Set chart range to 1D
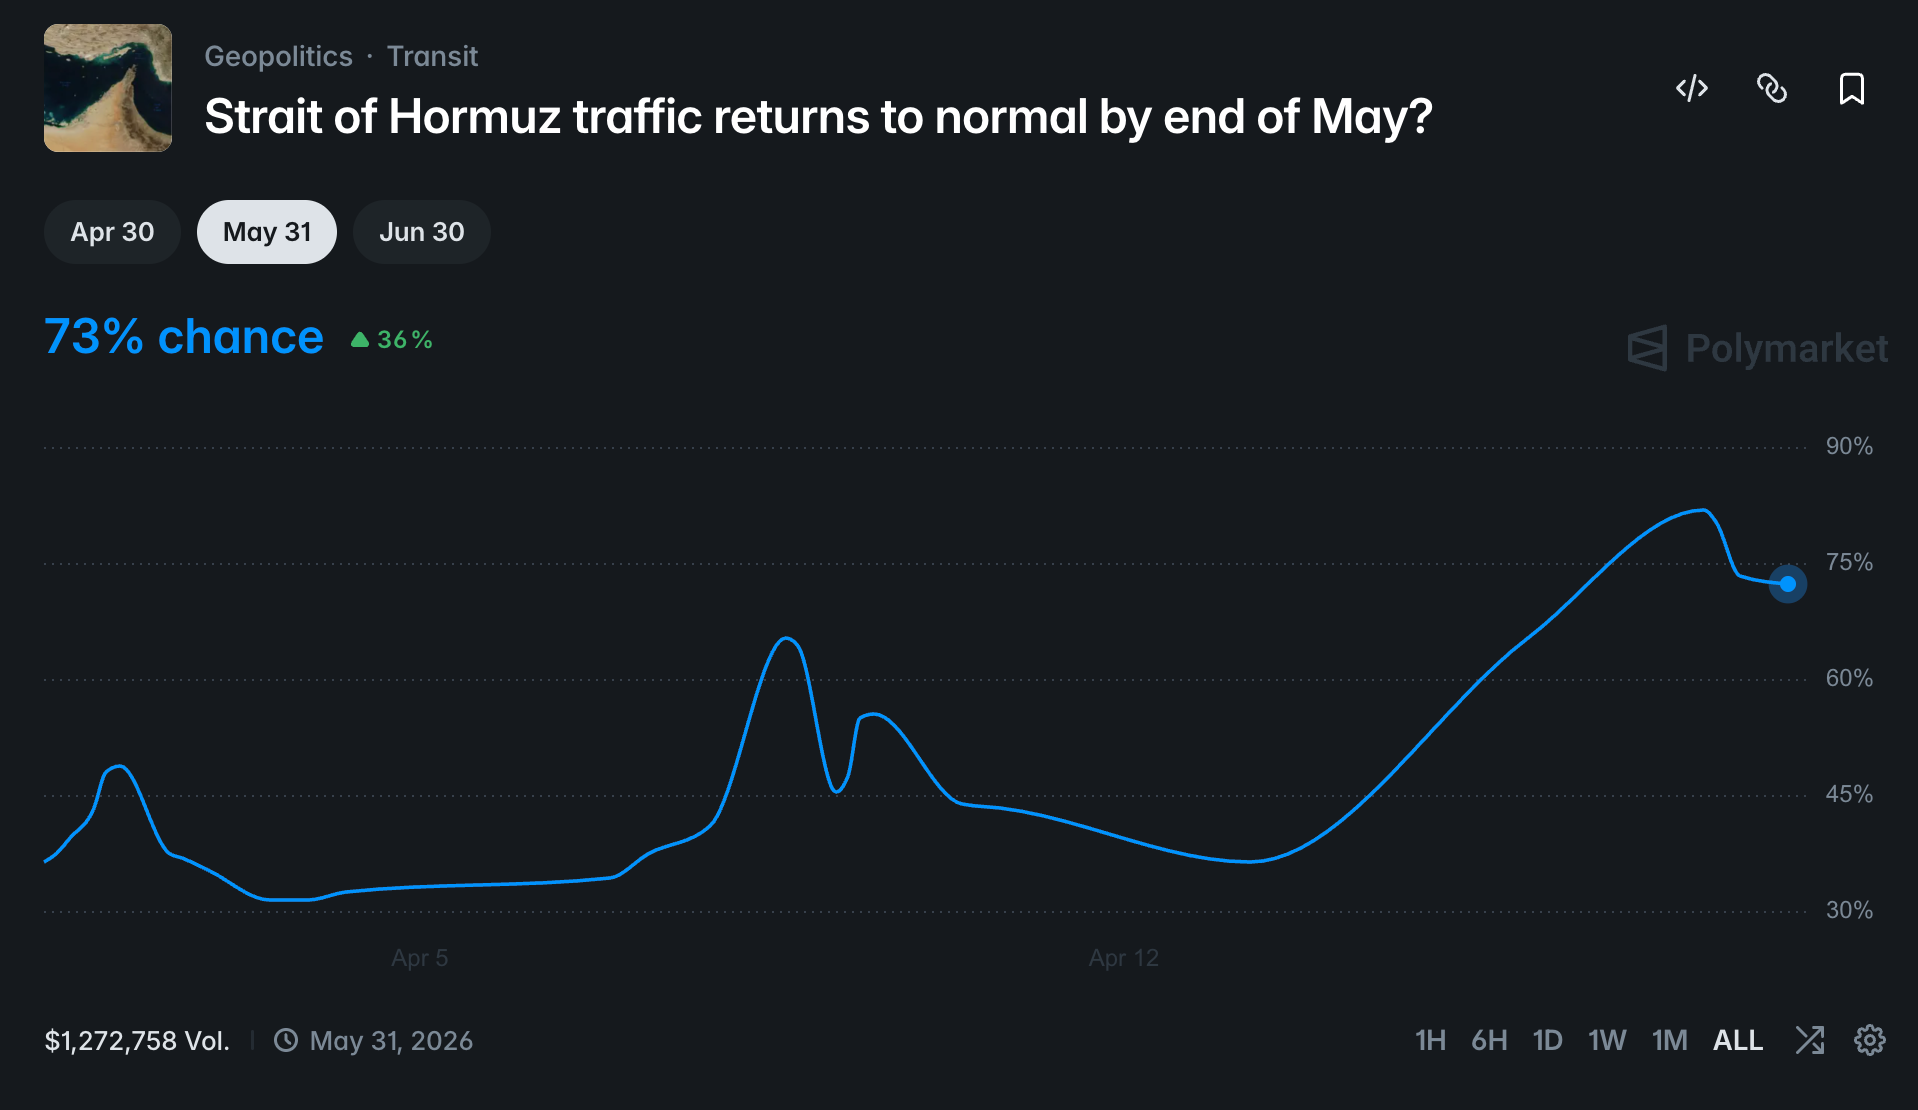Viewport: 1918px width, 1110px height. [1547, 1040]
